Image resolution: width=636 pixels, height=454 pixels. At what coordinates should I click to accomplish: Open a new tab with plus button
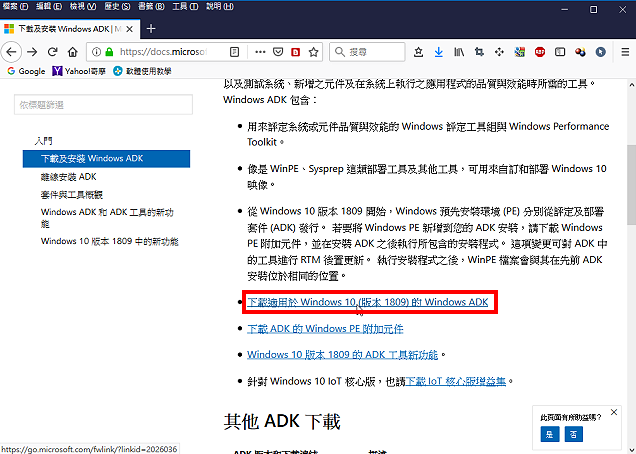tap(151, 29)
